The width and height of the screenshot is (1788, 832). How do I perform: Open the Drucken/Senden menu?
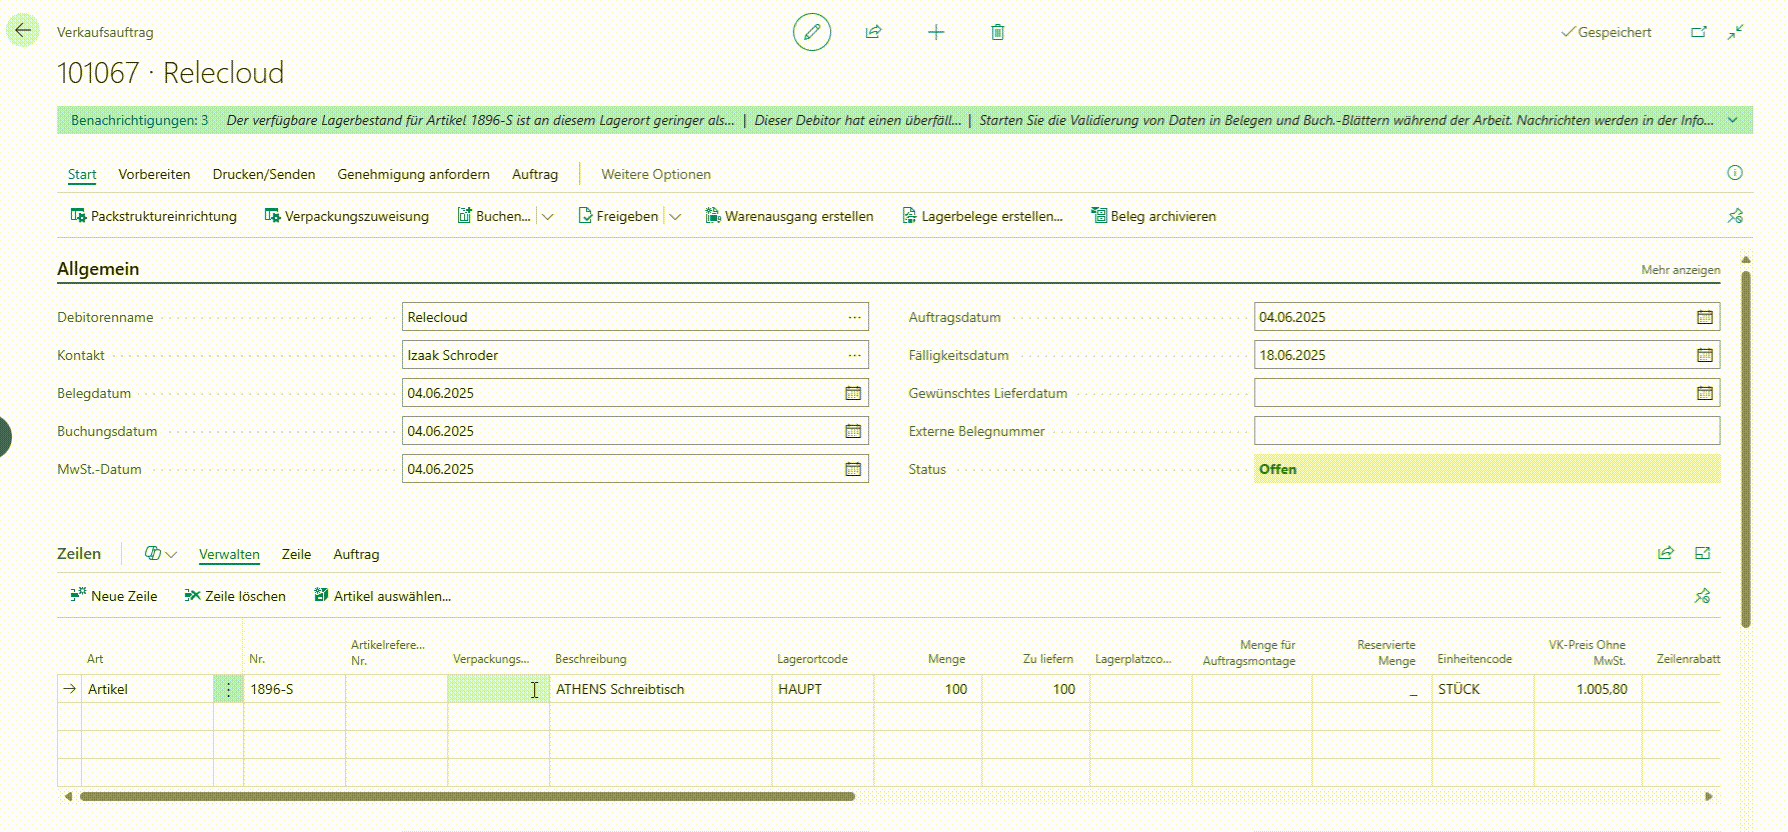click(264, 174)
